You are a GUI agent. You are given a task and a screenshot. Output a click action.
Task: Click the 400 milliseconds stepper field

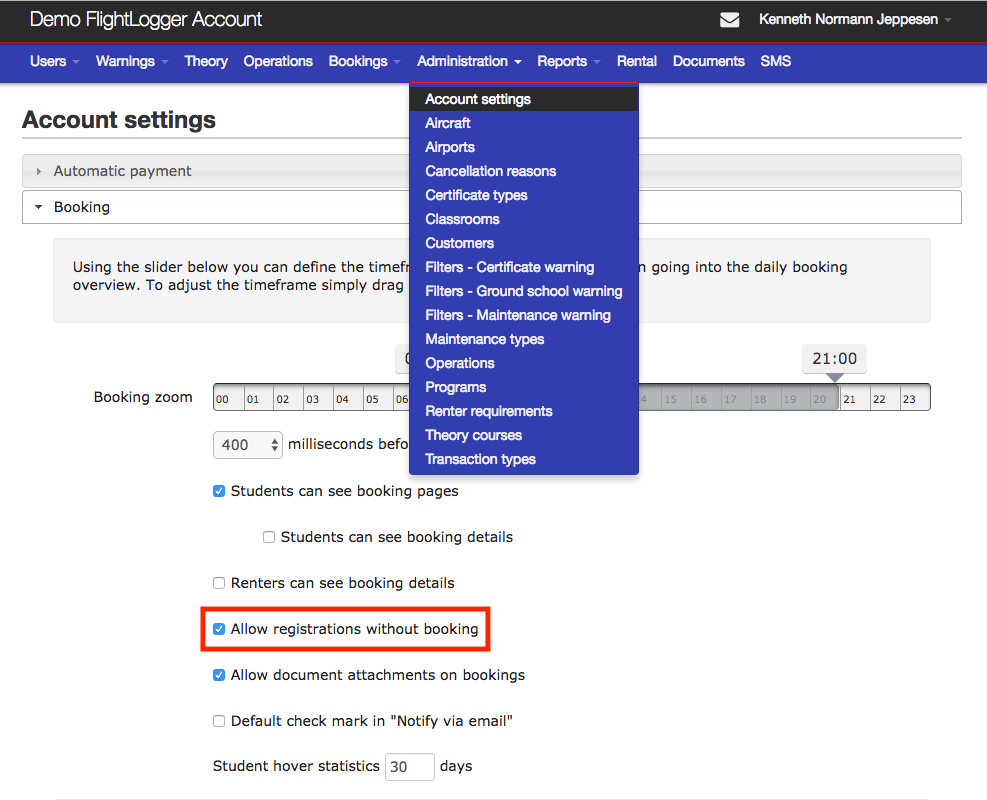[x=247, y=445]
